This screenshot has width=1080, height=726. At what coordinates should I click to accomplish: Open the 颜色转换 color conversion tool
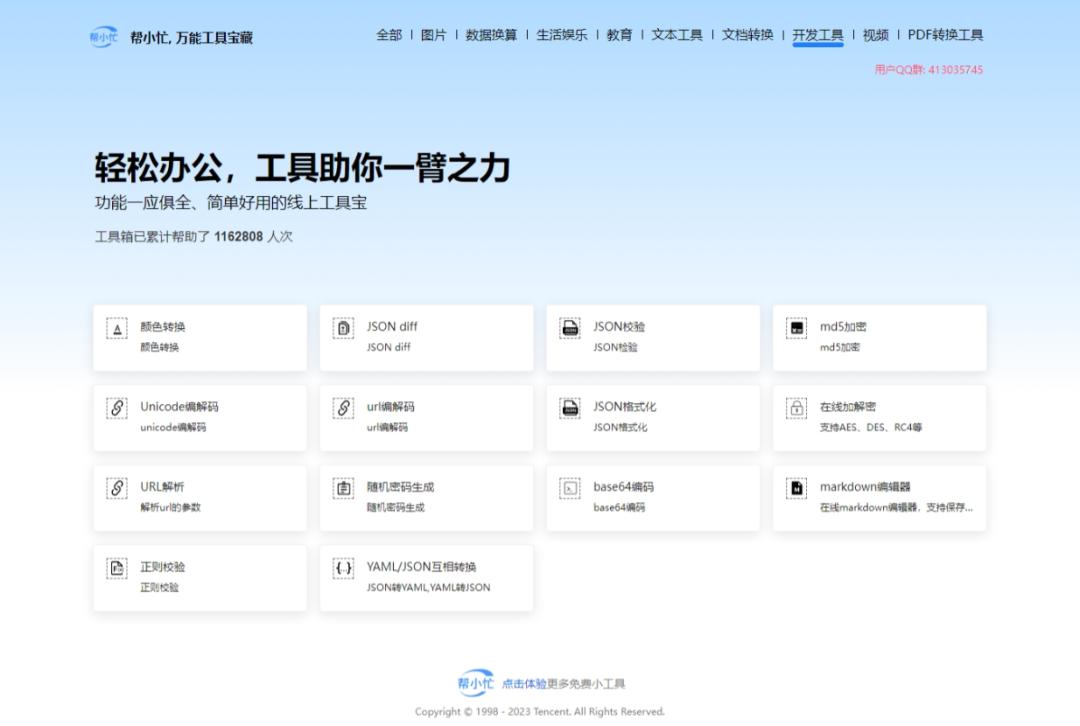pos(198,337)
